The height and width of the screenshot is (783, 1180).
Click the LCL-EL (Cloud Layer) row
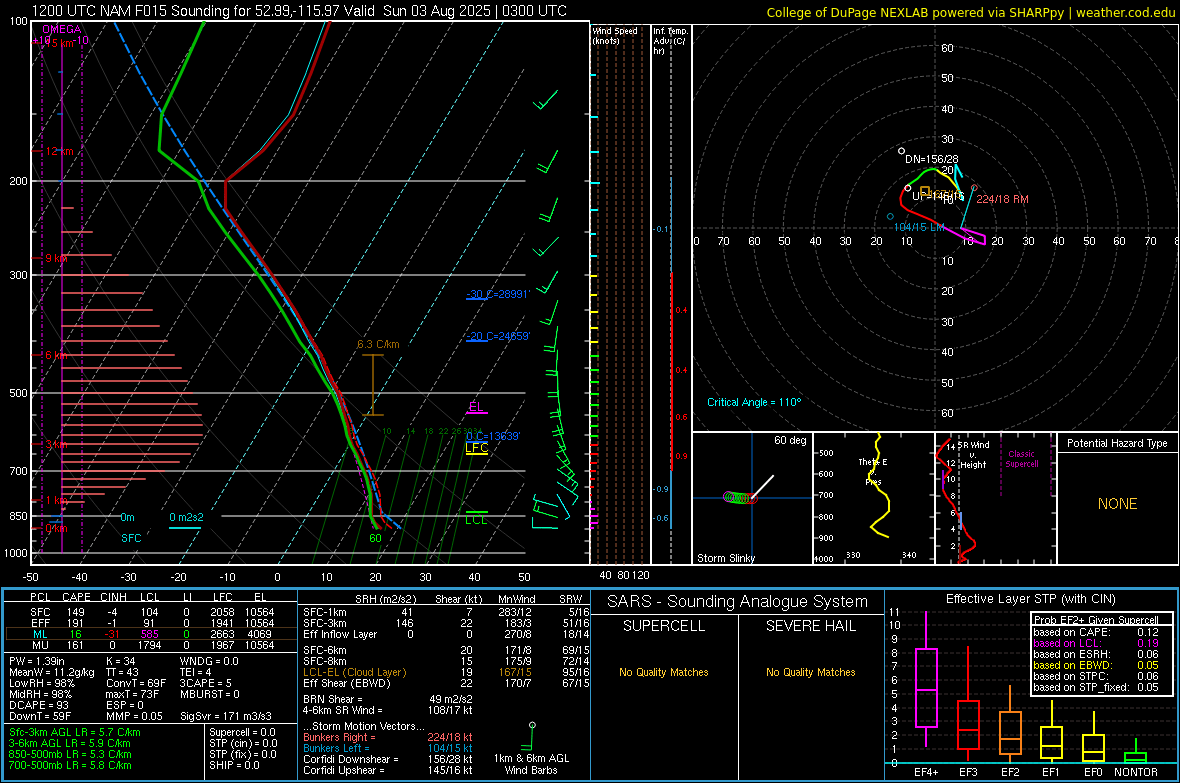pos(446,672)
